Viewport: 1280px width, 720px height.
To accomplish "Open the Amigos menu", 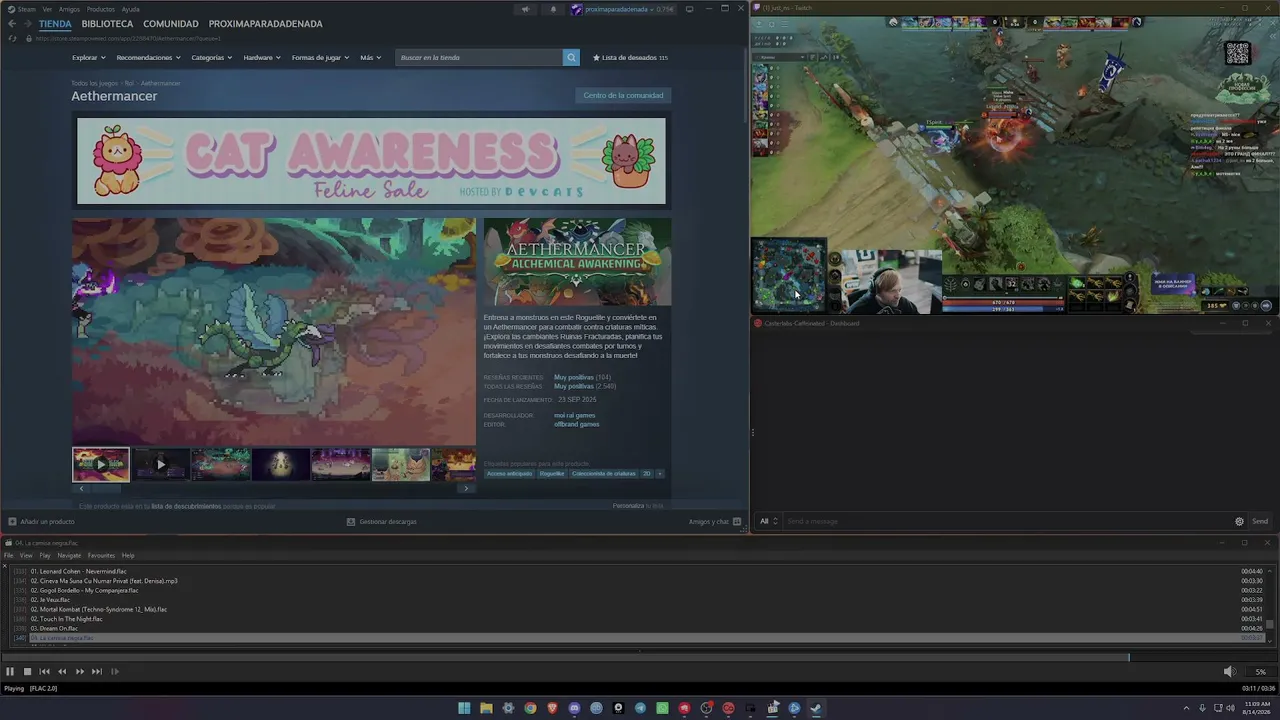I will (x=69, y=9).
